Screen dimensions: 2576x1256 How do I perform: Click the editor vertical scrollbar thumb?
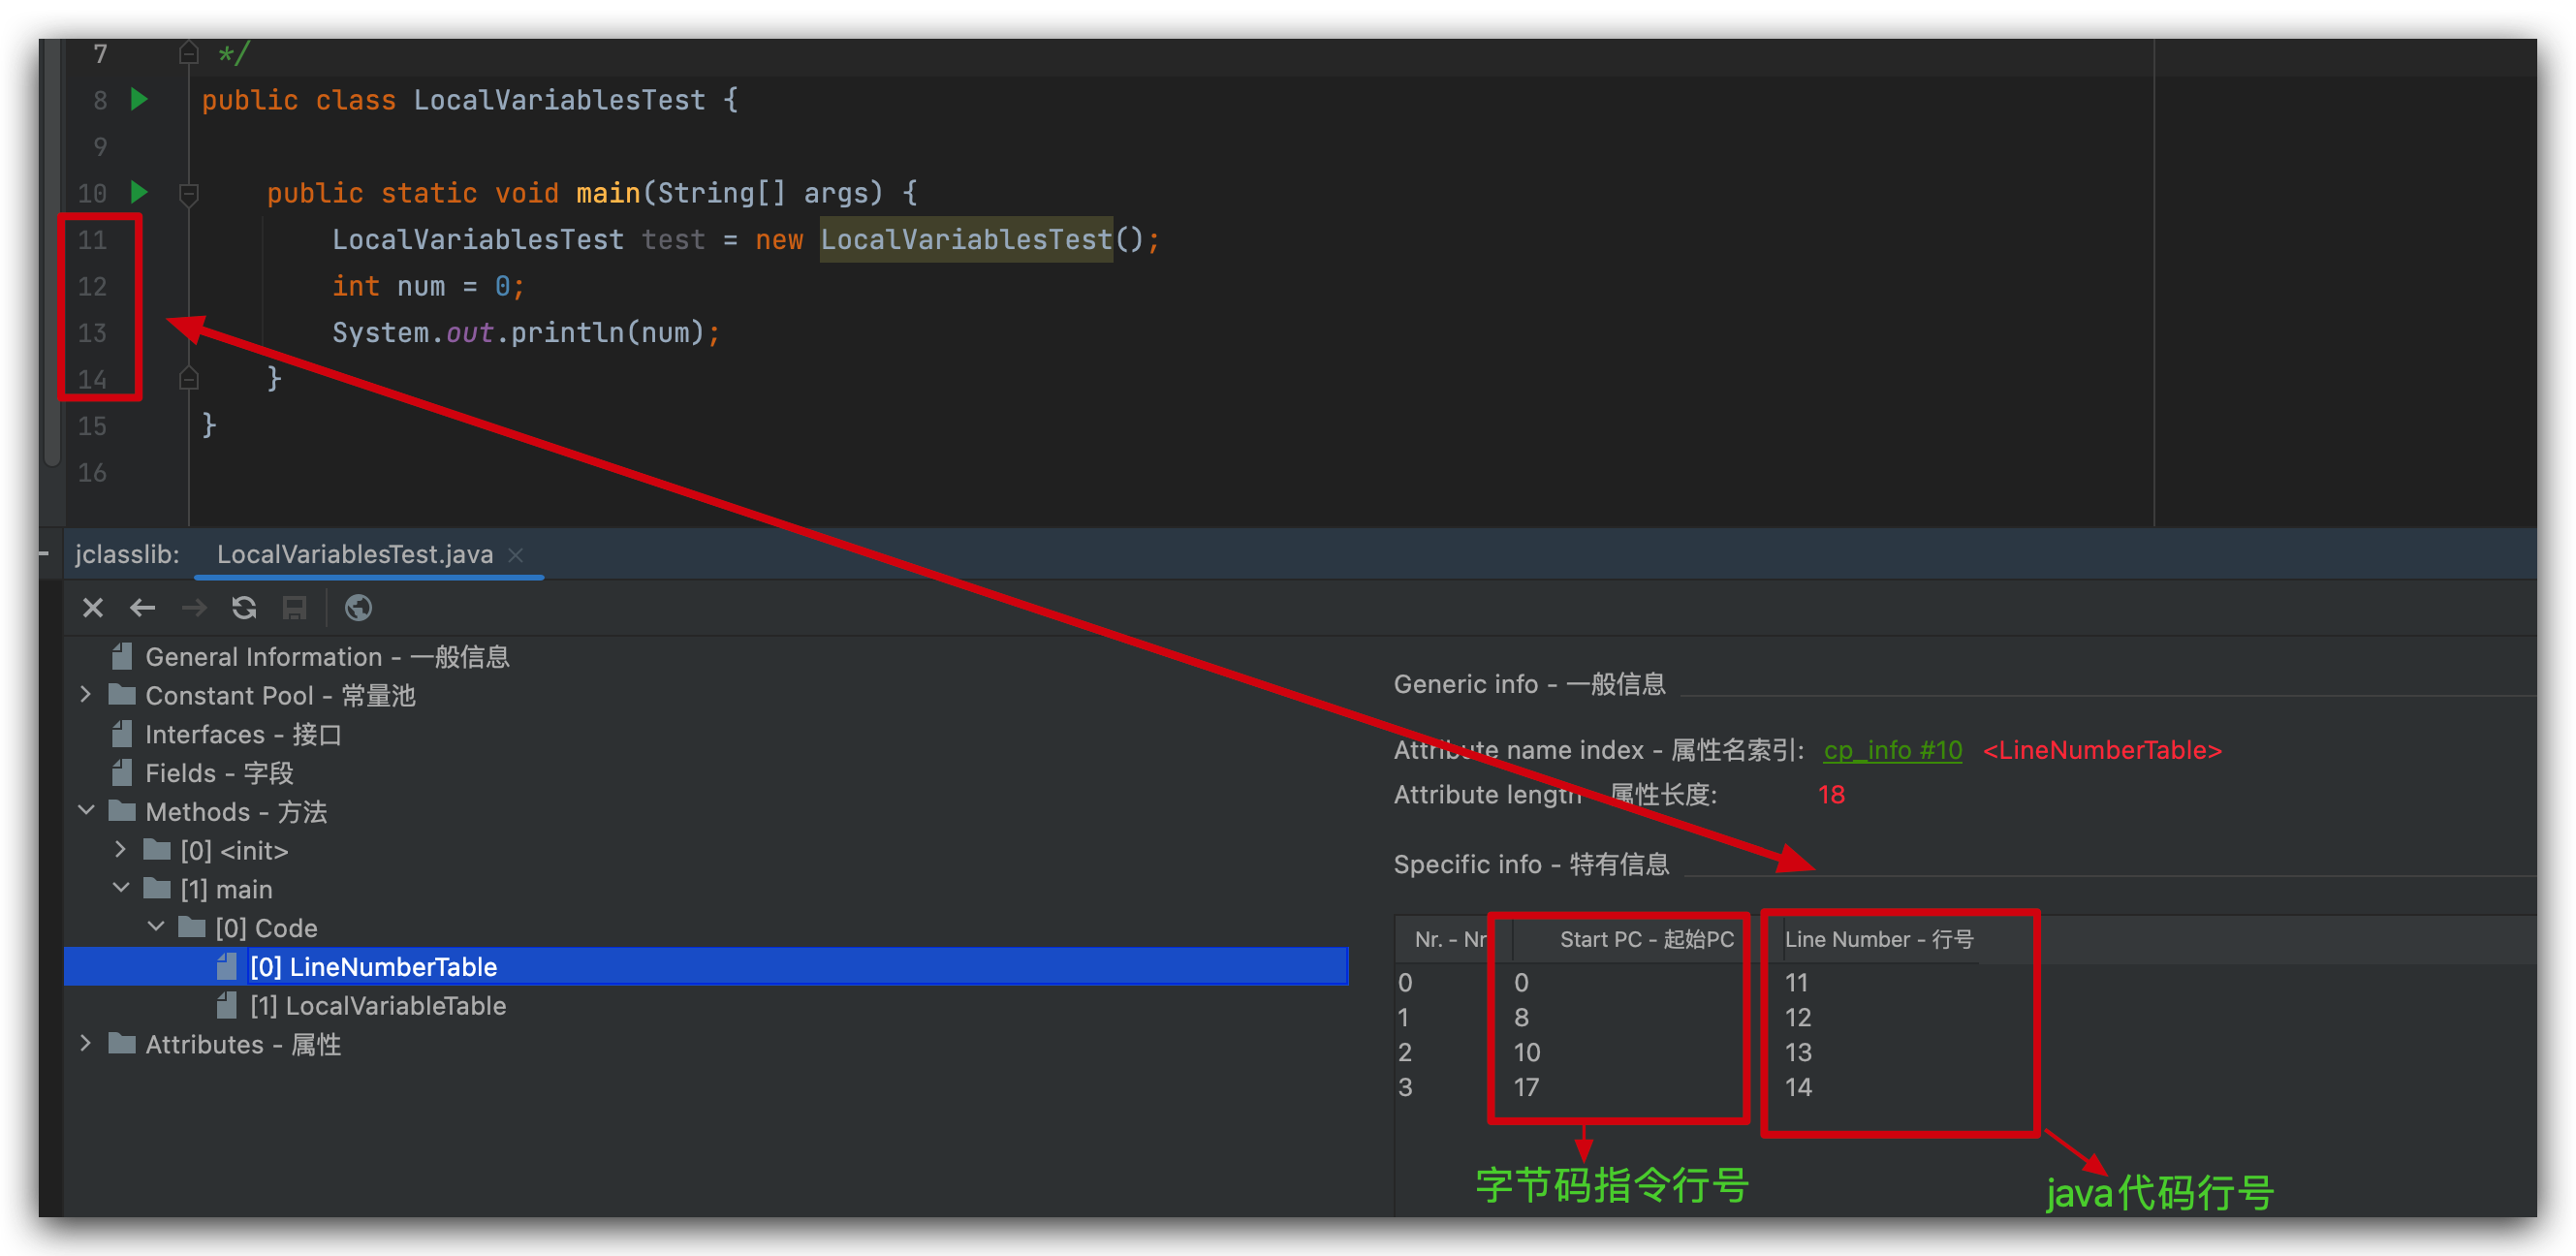pos(52,250)
